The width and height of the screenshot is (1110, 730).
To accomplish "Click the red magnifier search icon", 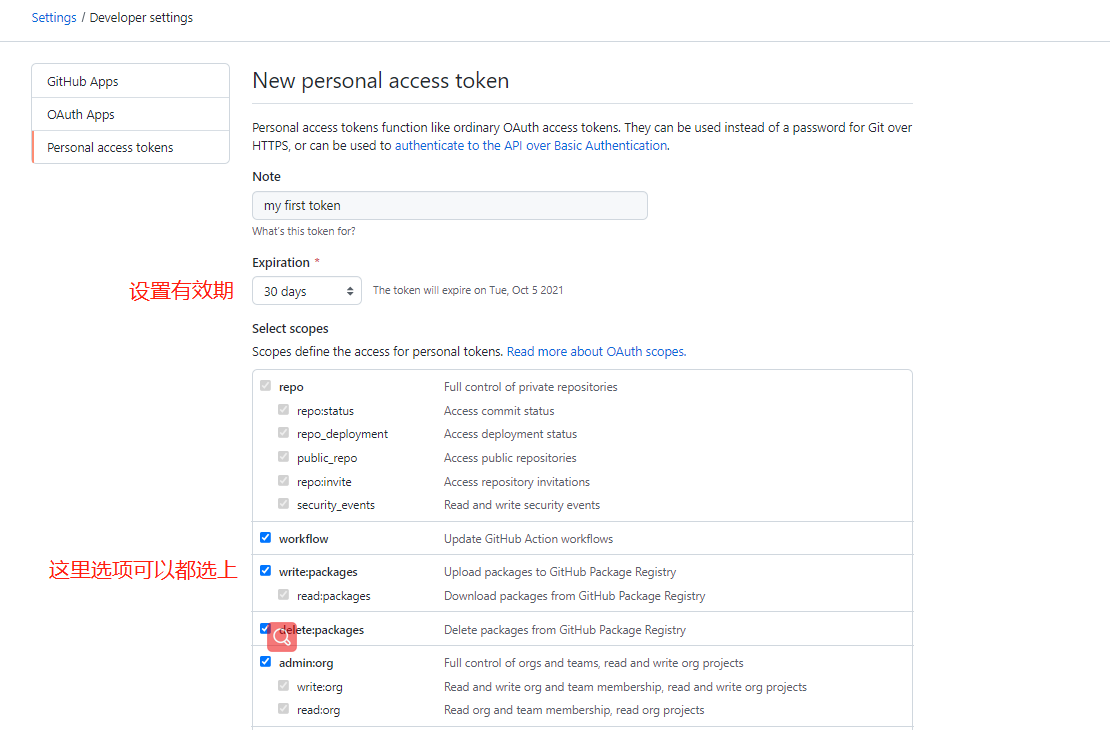I will [x=282, y=637].
